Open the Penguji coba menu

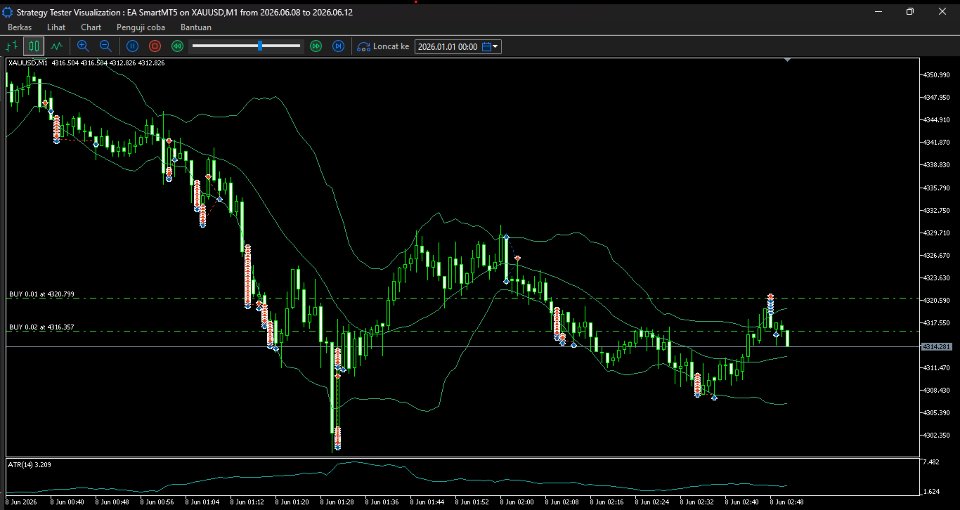click(x=140, y=27)
